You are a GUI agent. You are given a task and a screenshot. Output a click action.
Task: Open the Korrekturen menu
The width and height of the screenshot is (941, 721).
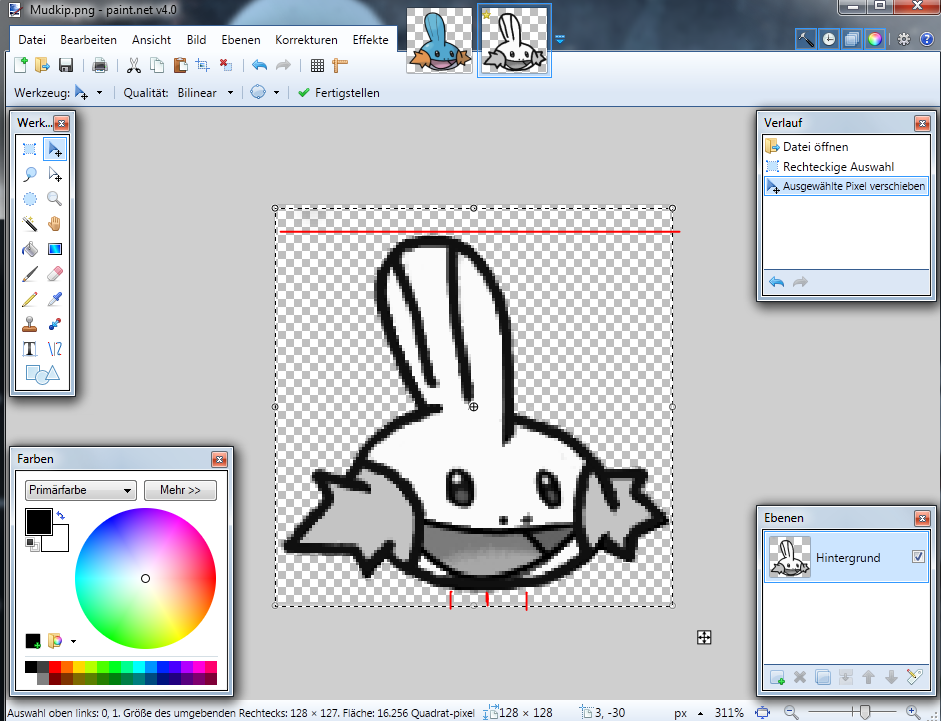click(306, 40)
